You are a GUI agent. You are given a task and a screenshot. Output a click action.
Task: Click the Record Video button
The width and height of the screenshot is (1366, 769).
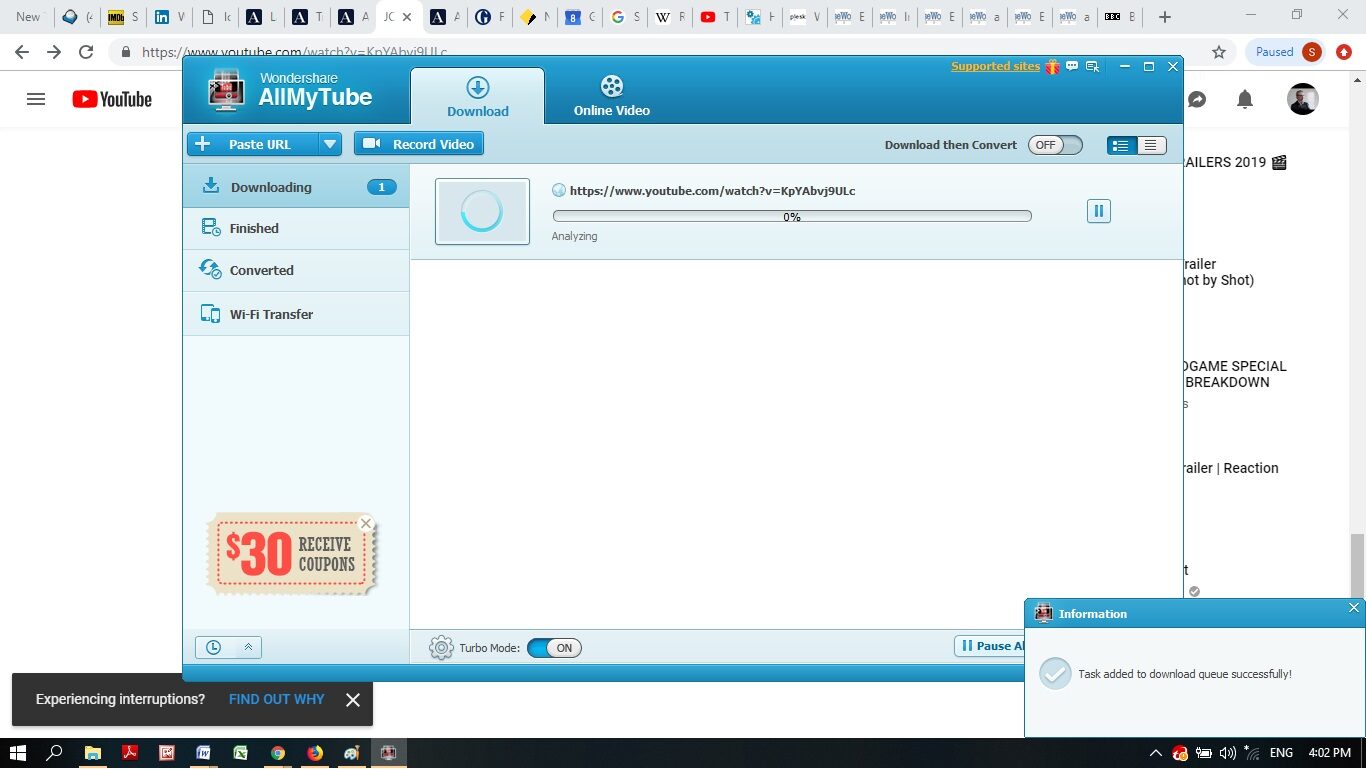point(419,144)
